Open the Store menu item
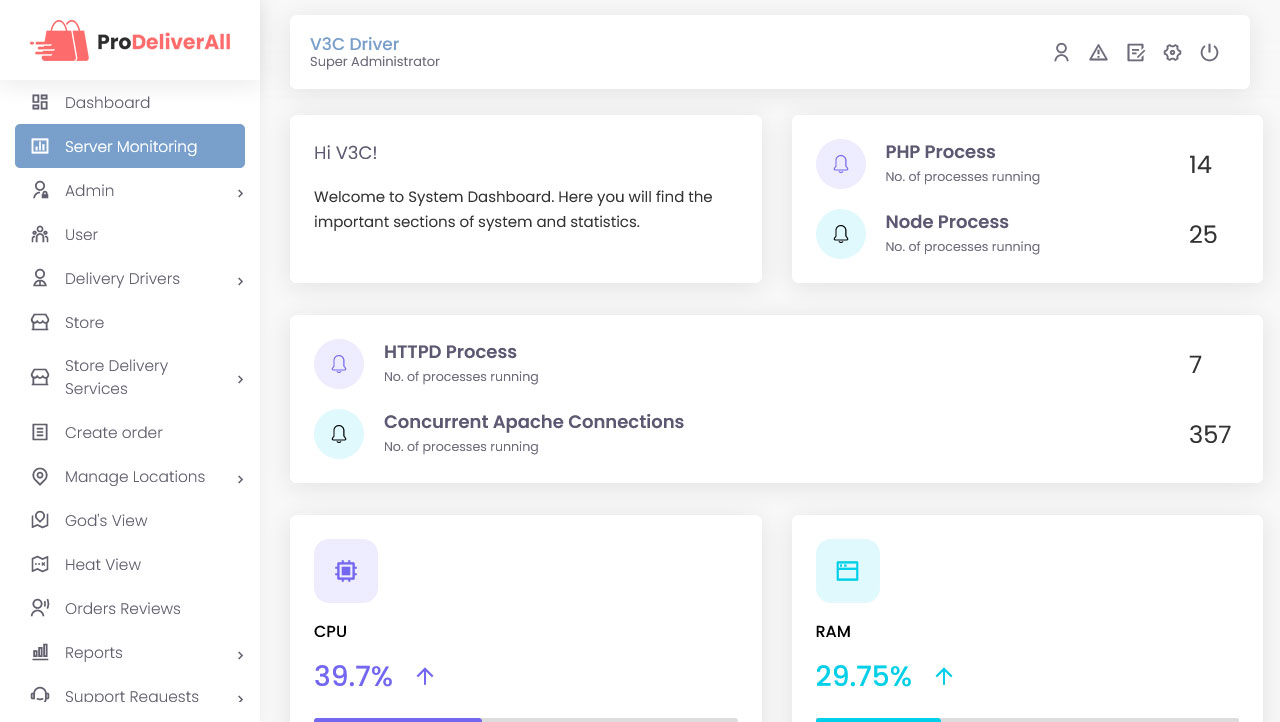Viewport: 1280px width, 722px height. [130, 322]
